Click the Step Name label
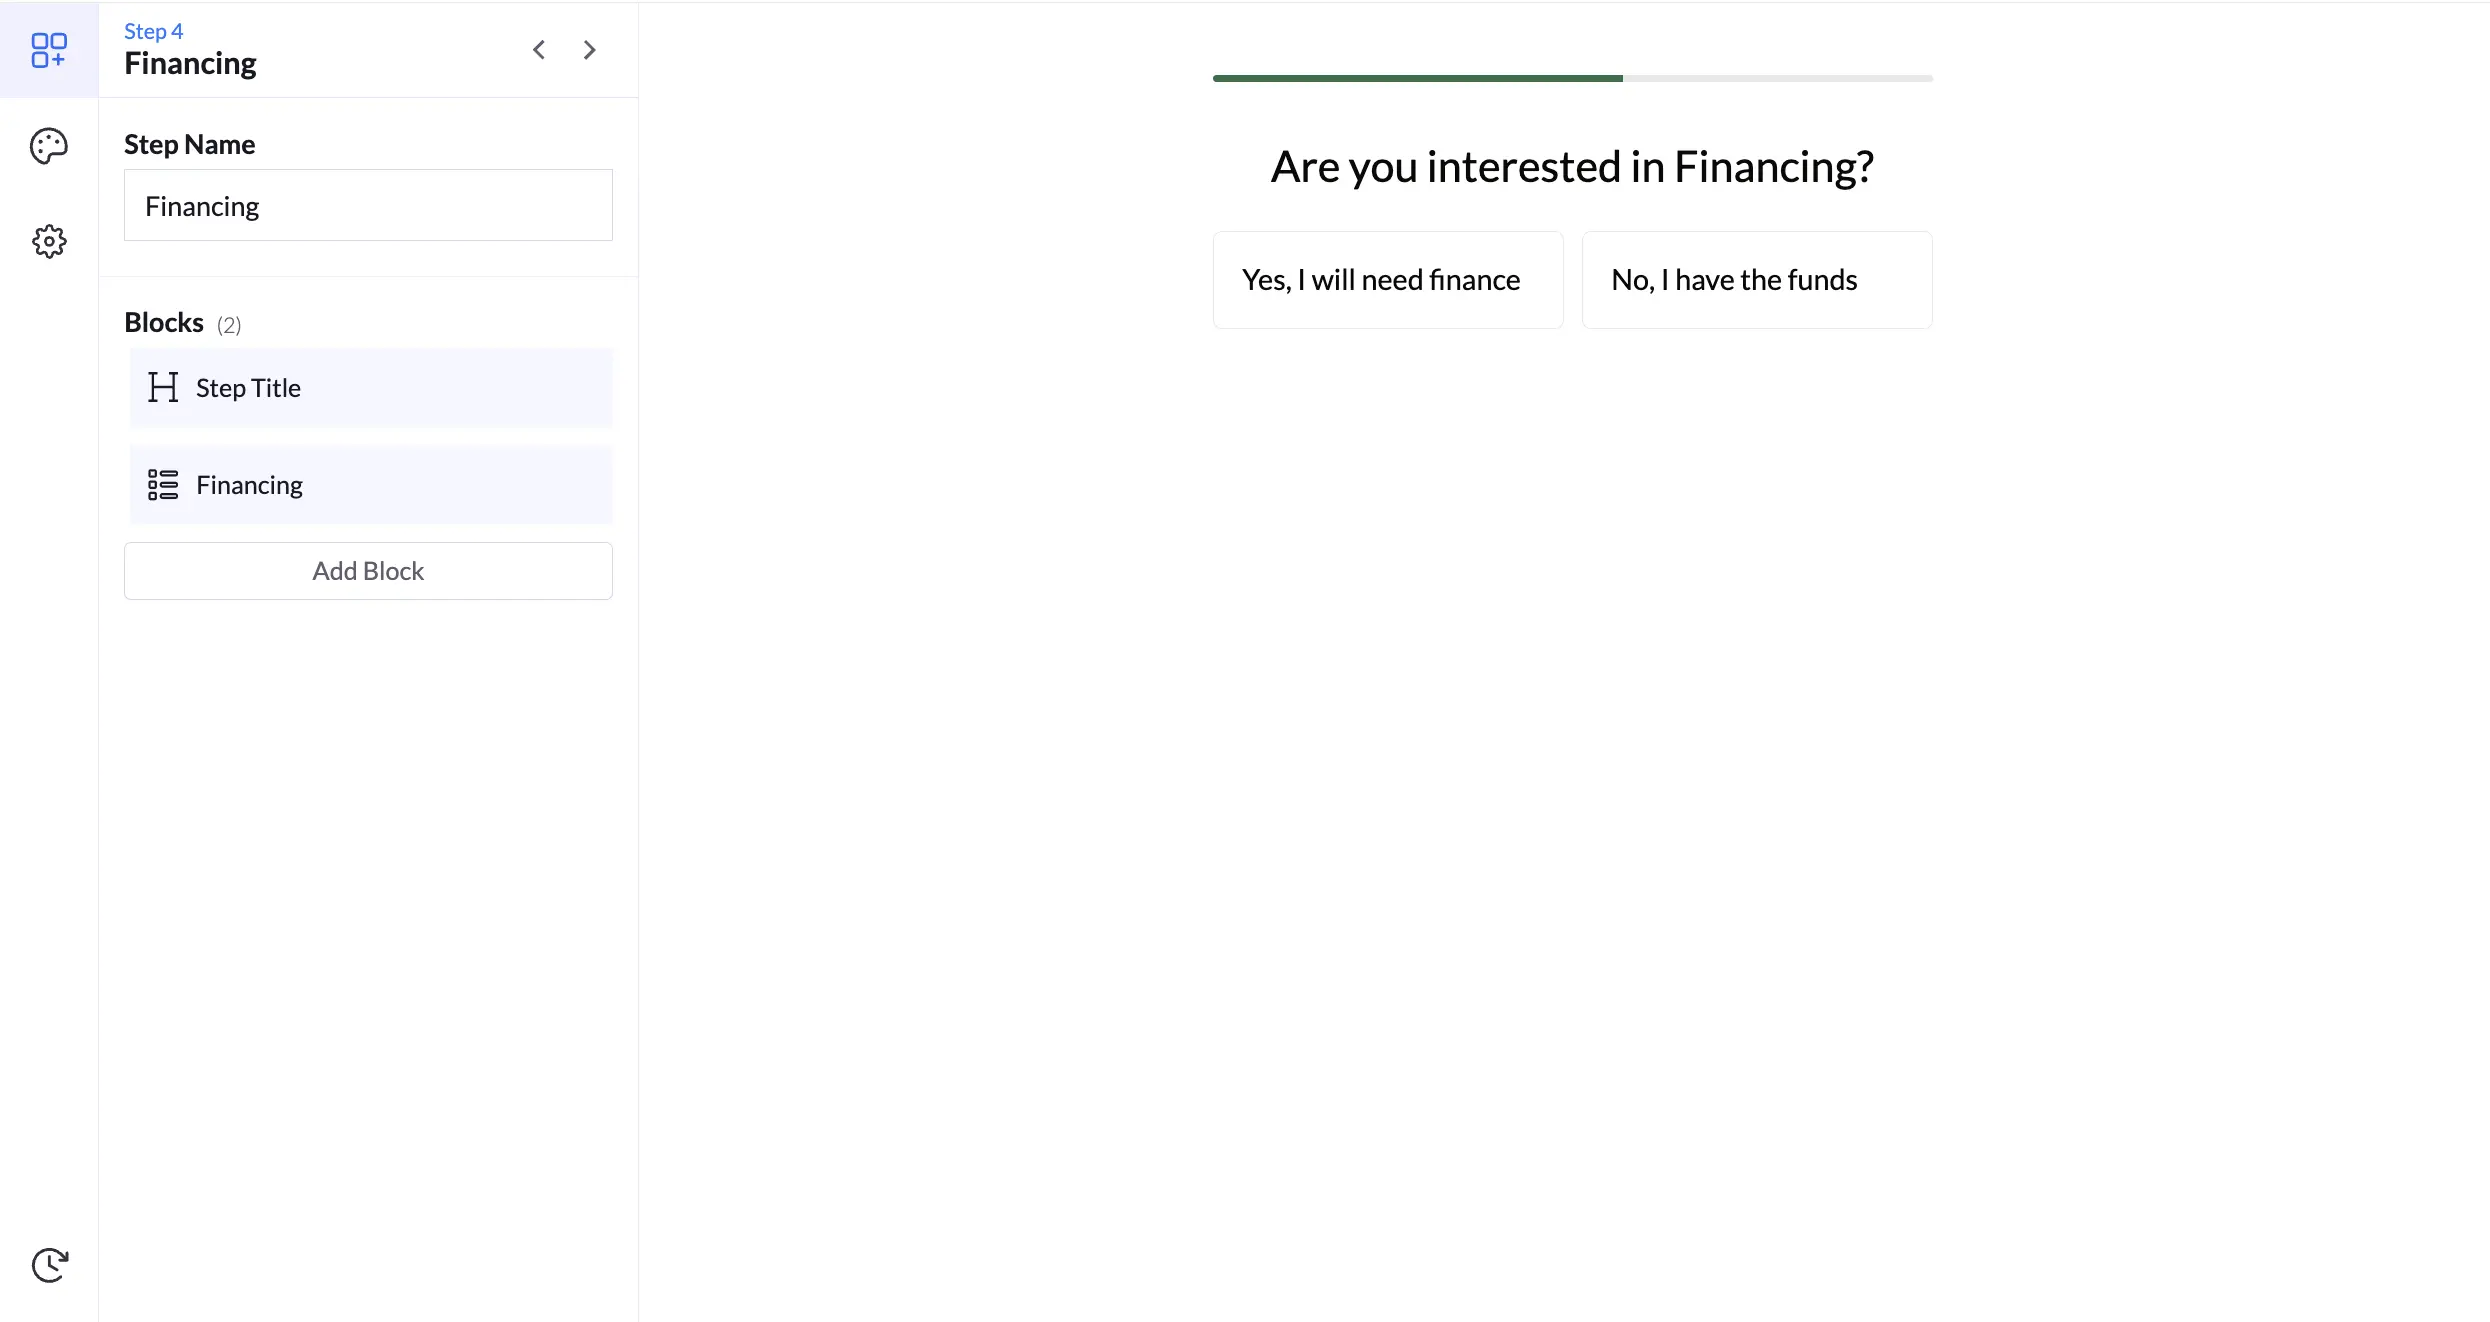This screenshot has width=2490, height=1322. click(x=189, y=145)
